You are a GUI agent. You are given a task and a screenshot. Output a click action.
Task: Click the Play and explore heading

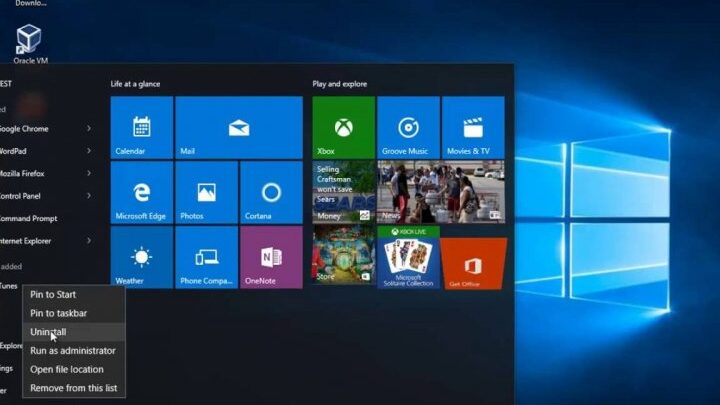click(340, 84)
